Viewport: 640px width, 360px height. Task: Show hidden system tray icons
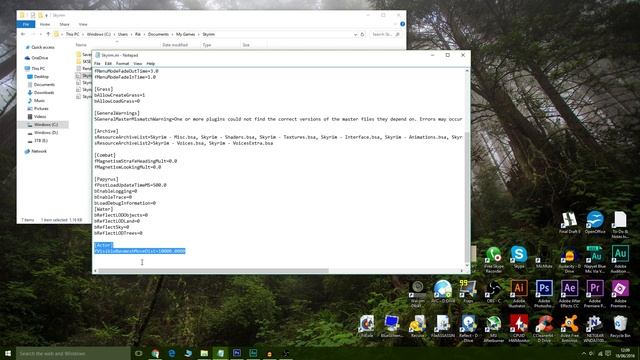pos(584,353)
